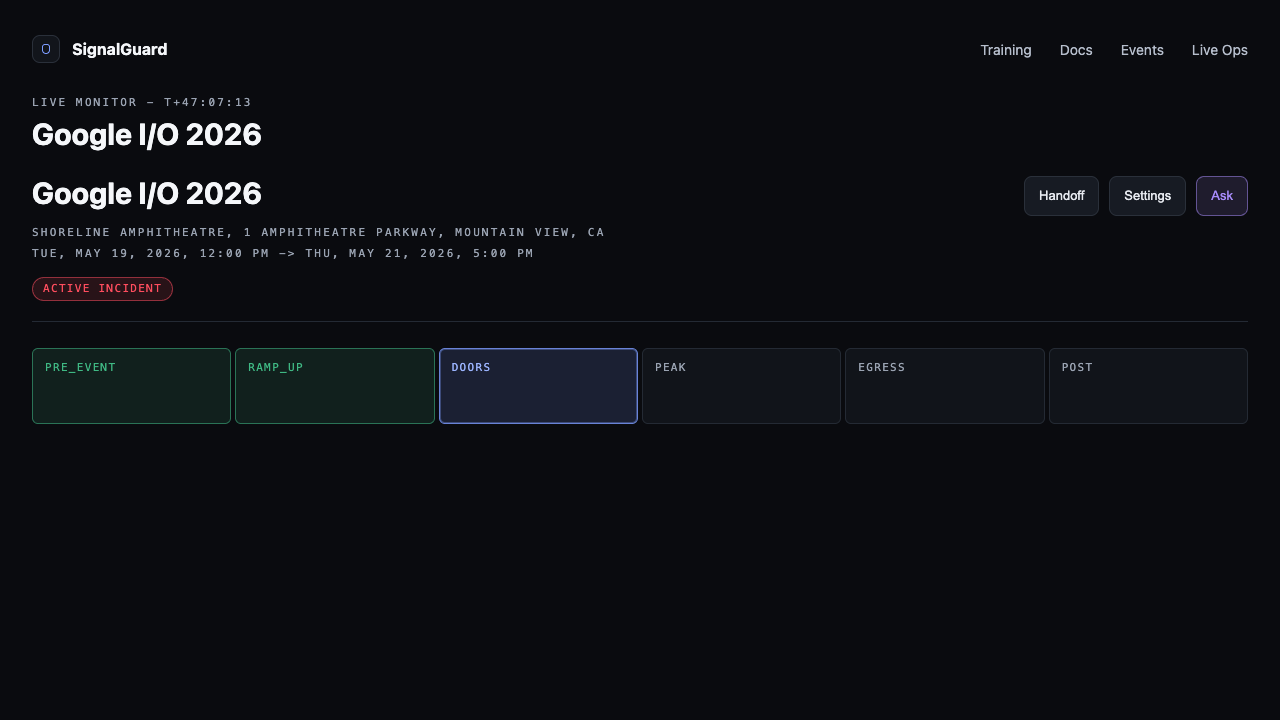The width and height of the screenshot is (1280, 720).
Task: Click the LIVE MONITOR T+47:07:13 text
Action: point(142,102)
